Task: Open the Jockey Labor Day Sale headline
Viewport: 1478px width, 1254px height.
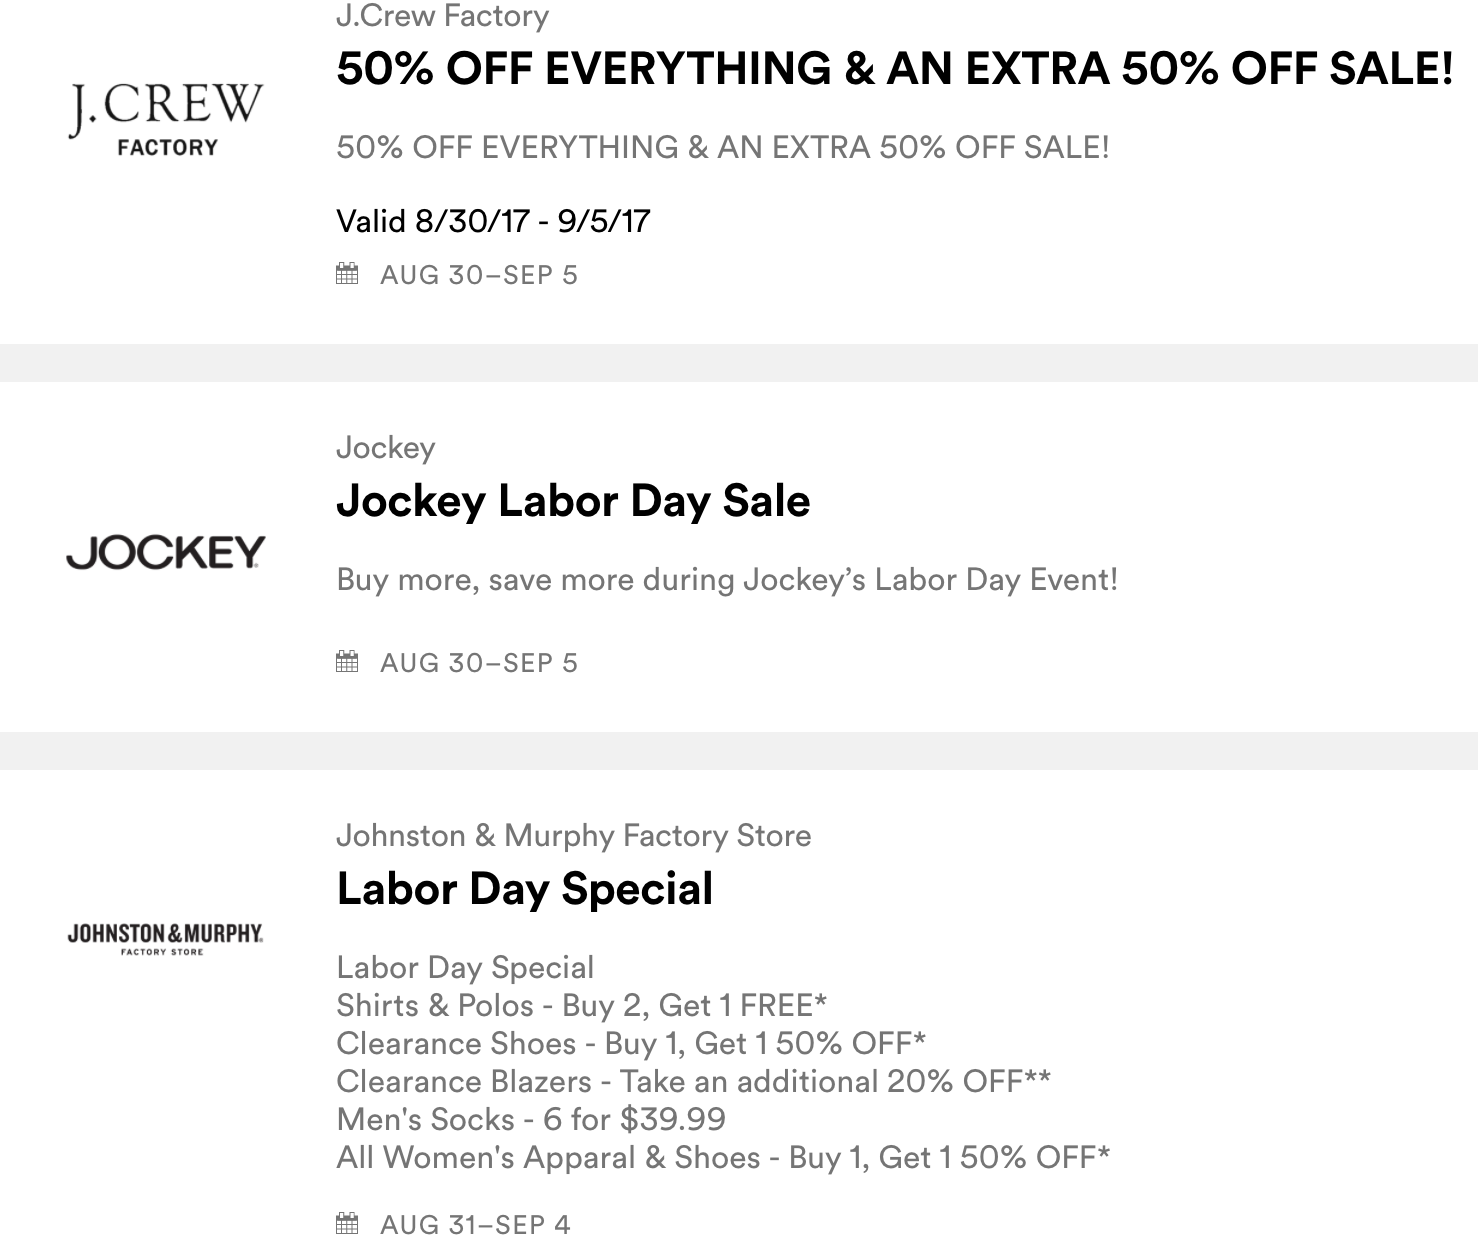Action: (x=573, y=501)
